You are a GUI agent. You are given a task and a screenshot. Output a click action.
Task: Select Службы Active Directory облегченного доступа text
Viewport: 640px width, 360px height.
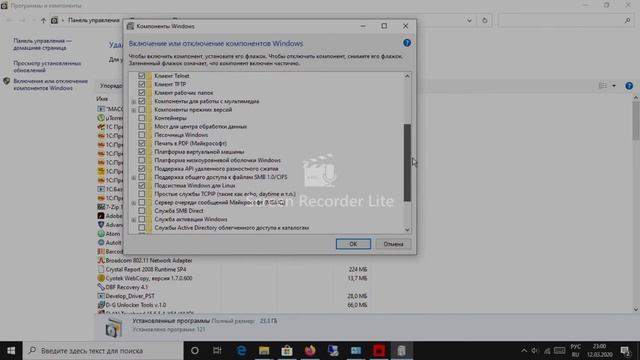pyautogui.click(x=231, y=228)
